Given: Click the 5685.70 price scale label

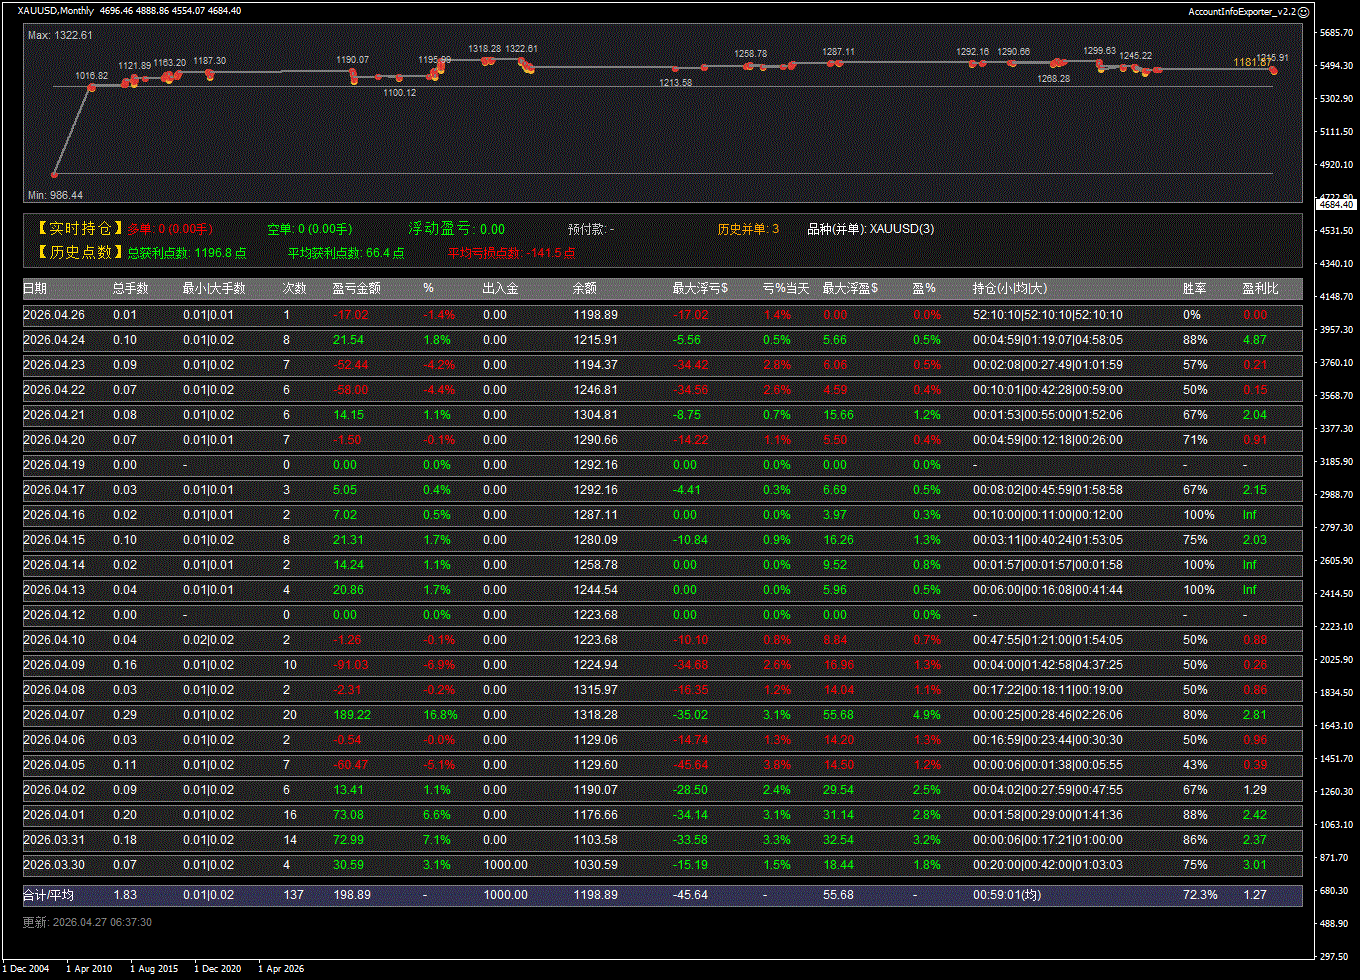Looking at the screenshot, I should [x=1336, y=33].
